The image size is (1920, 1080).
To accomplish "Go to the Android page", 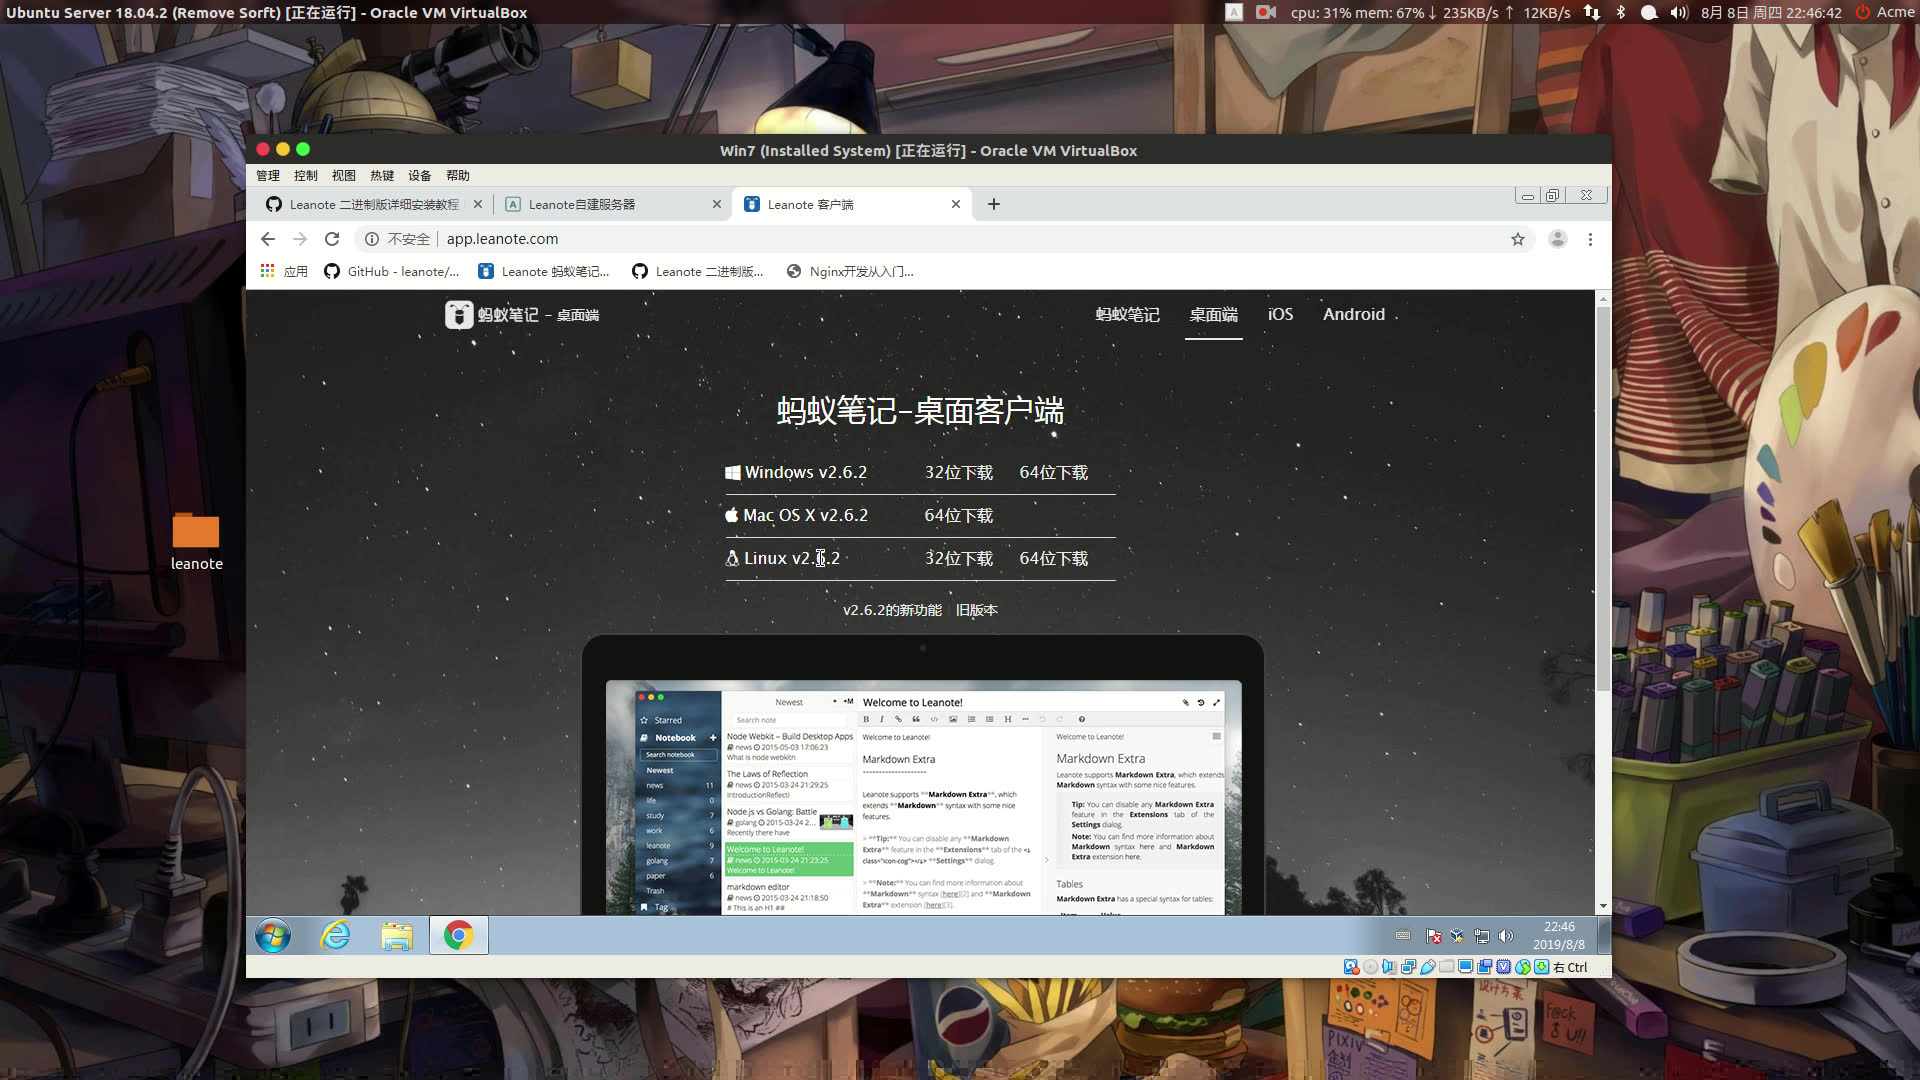I will (x=1354, y=314).
